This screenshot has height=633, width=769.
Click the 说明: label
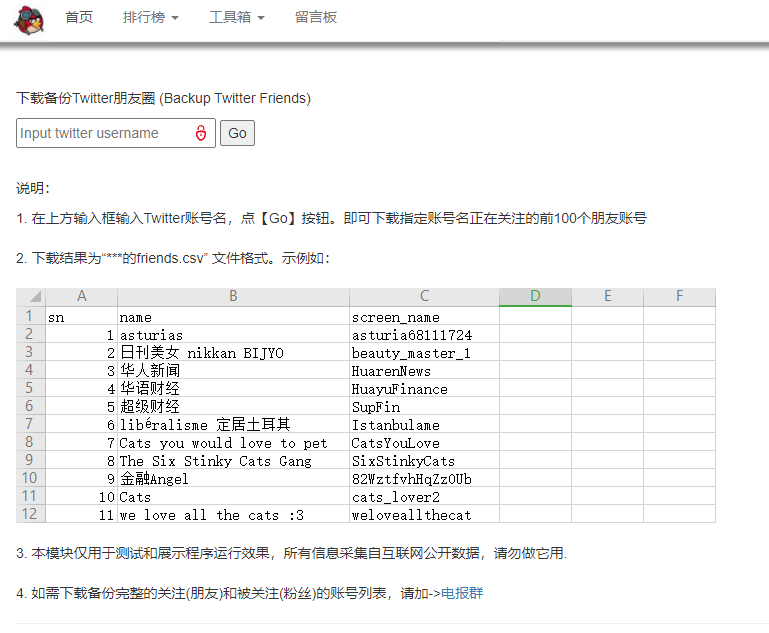point(33,188)
